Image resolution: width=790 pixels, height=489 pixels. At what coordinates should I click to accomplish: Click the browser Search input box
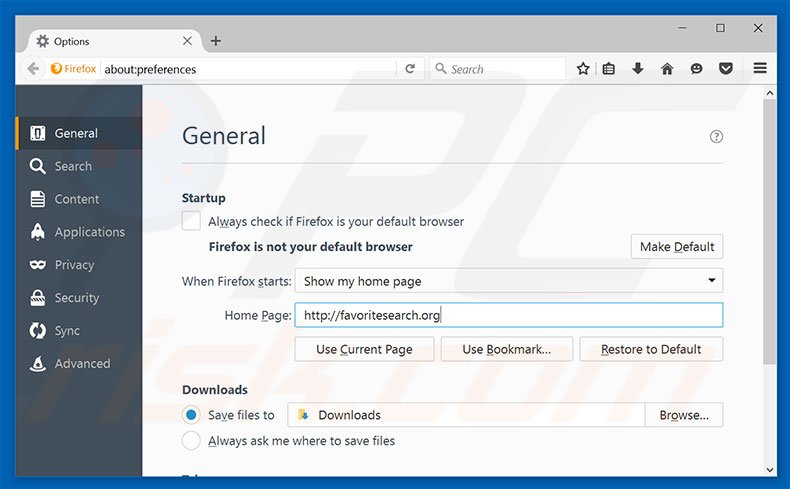498,69
